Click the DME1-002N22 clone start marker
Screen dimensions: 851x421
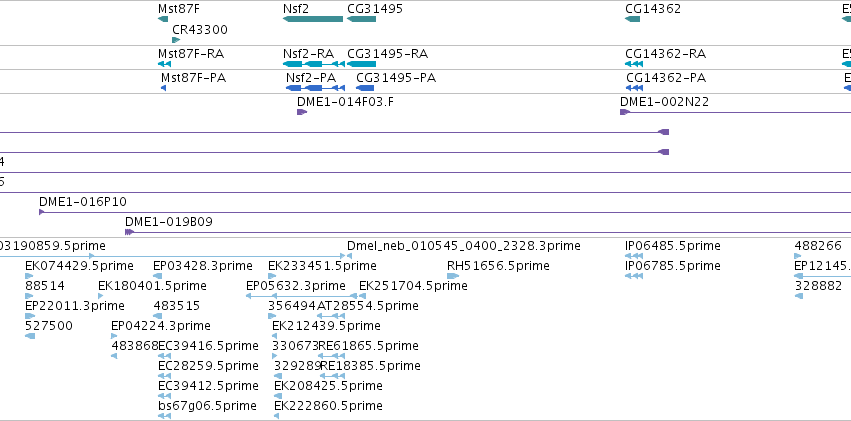pos(625,112)
